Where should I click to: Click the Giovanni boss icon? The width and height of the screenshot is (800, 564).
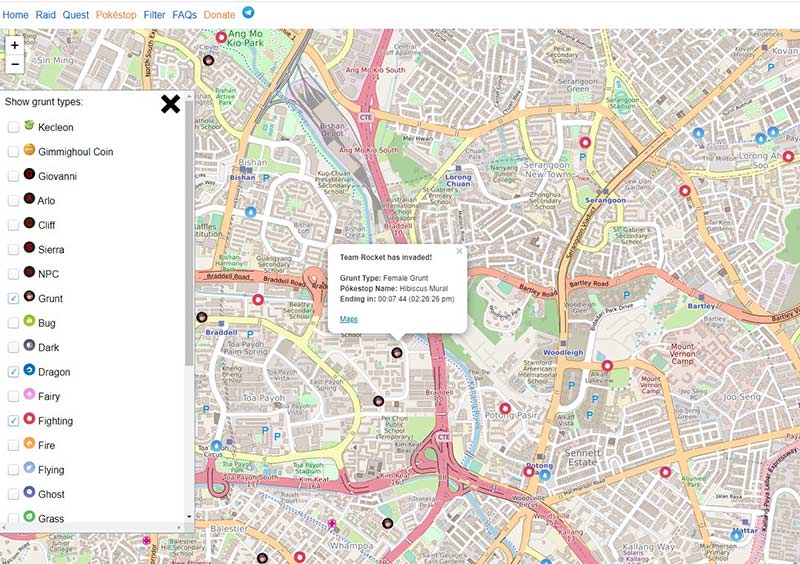pyautogui.click(x=29, y=174)
